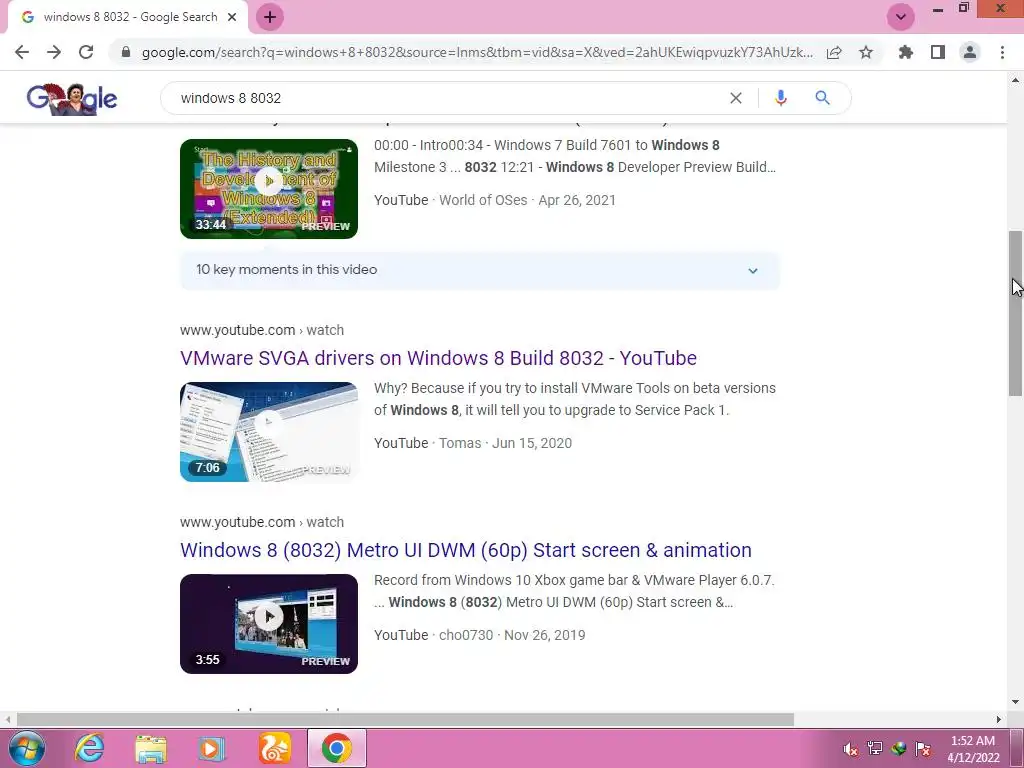Screen dimensions: 1024x768
Task: Share this page via address bar icon
Action: point(834,52)
